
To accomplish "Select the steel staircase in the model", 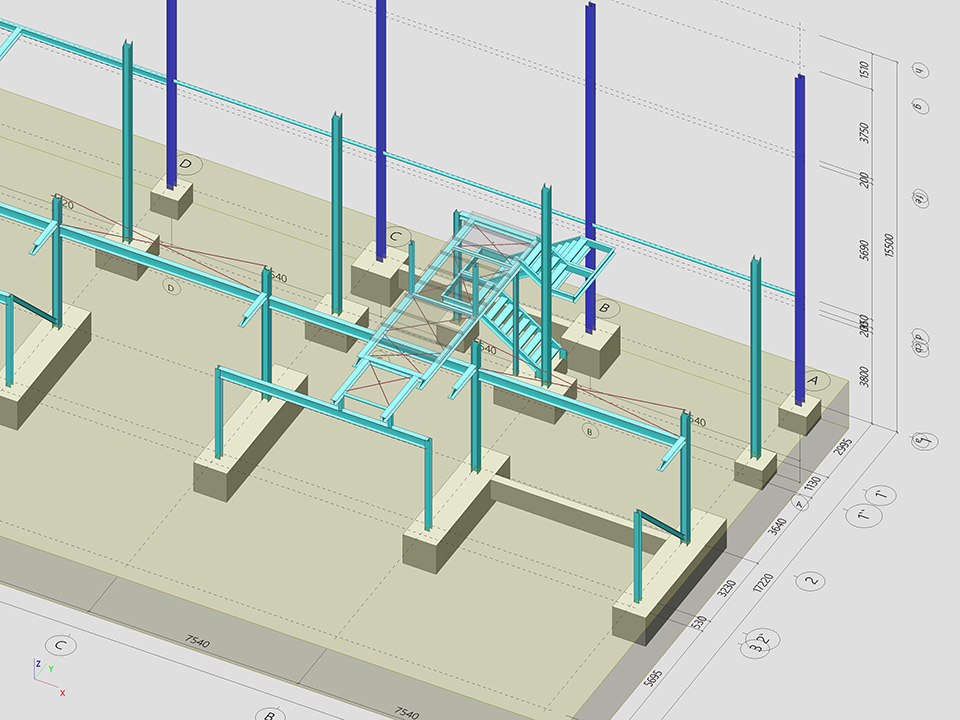I will pyautogui.click(x=530, y=300).
